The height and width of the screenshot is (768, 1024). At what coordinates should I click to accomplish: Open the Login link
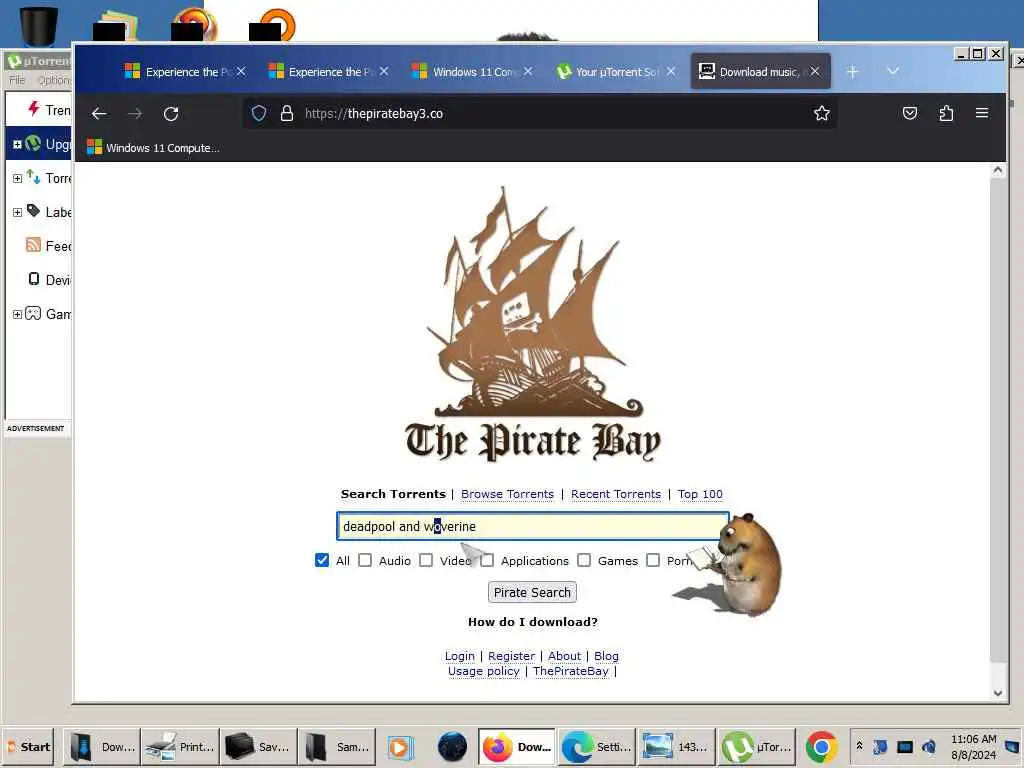460,656
